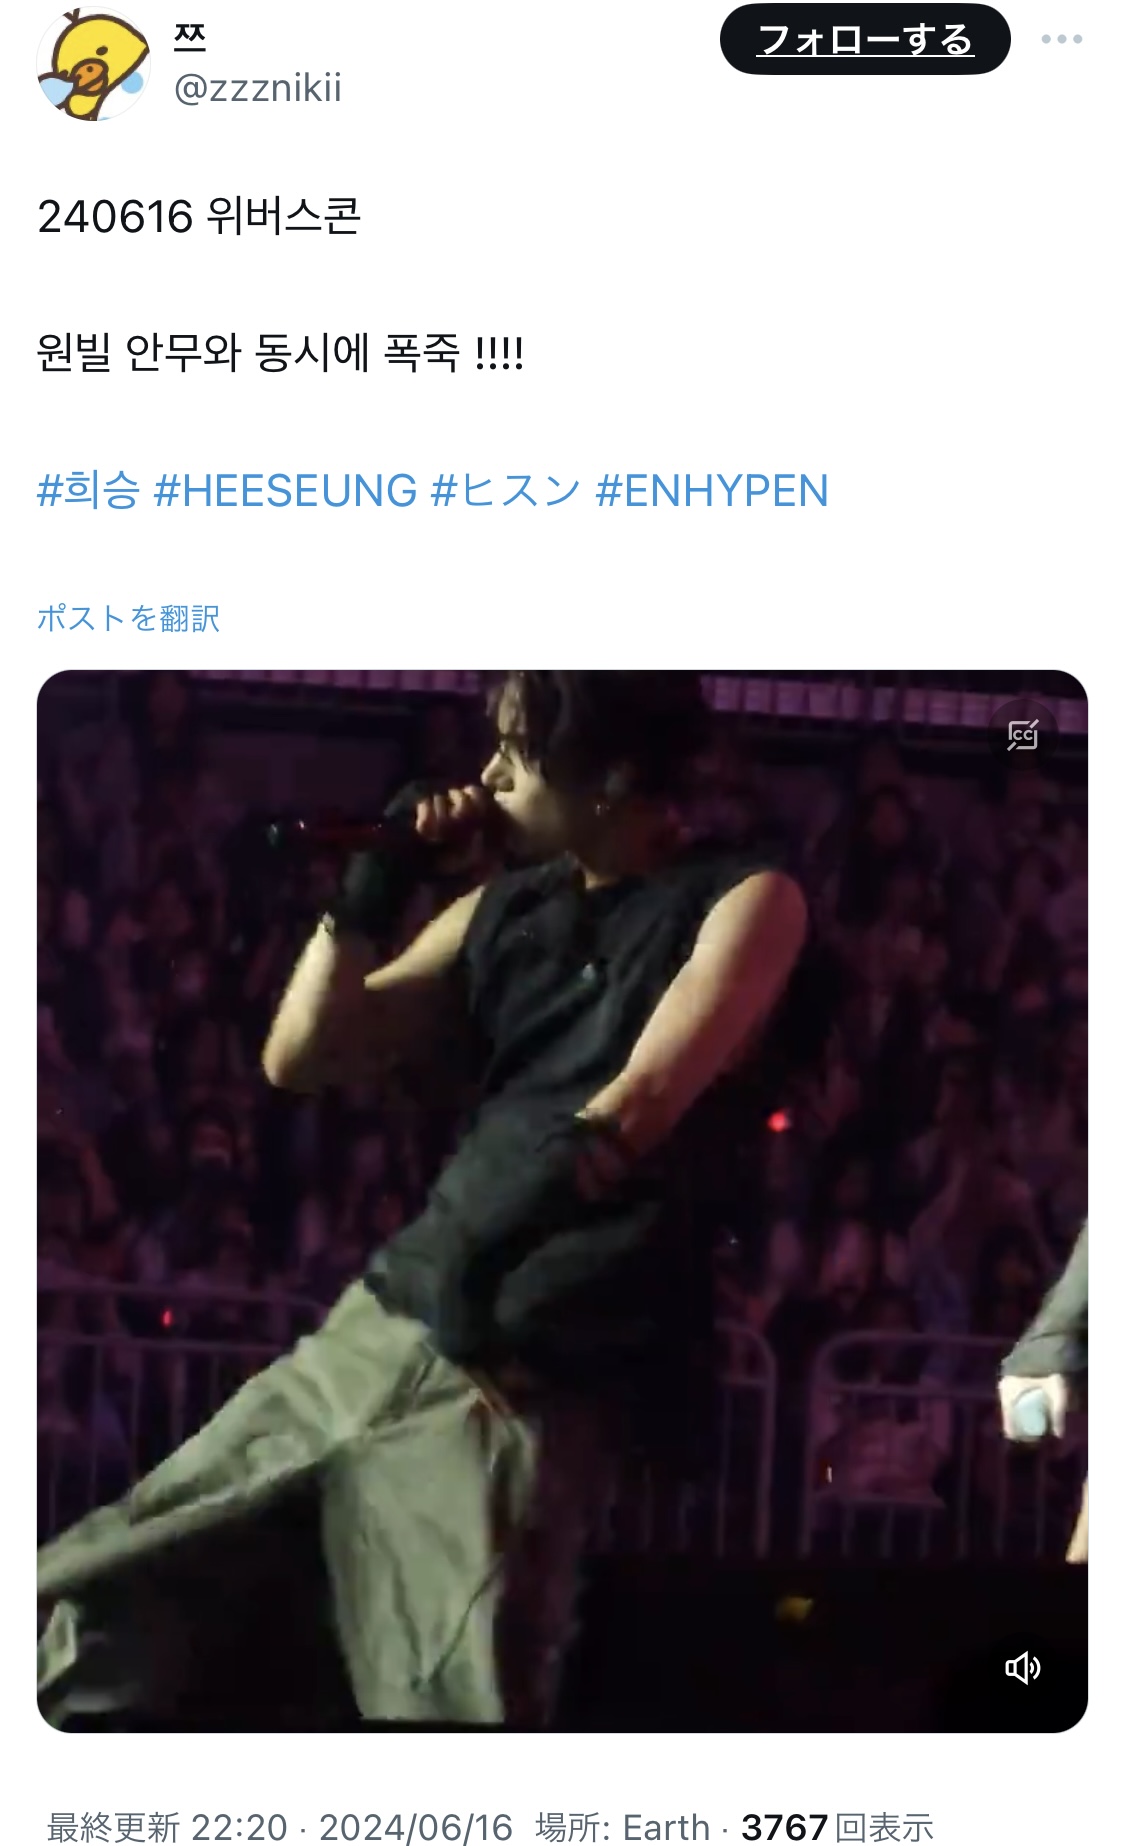1125x1846 pixels.
Task: Open the 2024/06/16 post timestamp
Action: point(415,1826)
